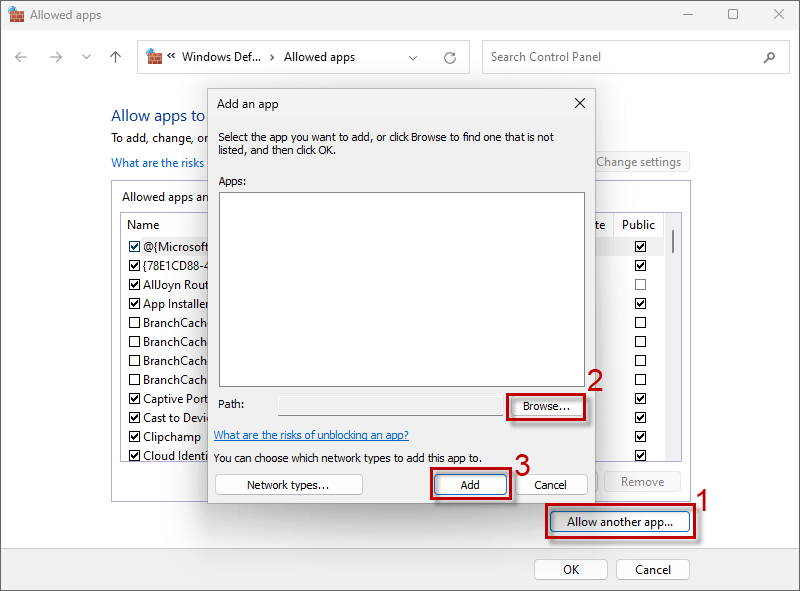The image size is (800, 591).
Task: Refresh the Allowed apps page
Action: point(449,58)
